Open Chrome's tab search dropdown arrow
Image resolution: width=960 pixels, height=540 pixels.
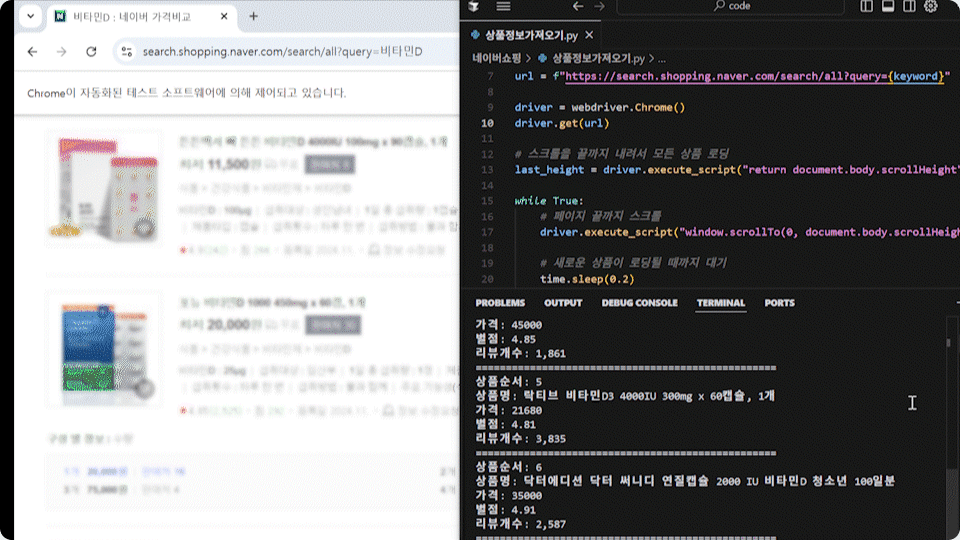[x=31, y=17]
